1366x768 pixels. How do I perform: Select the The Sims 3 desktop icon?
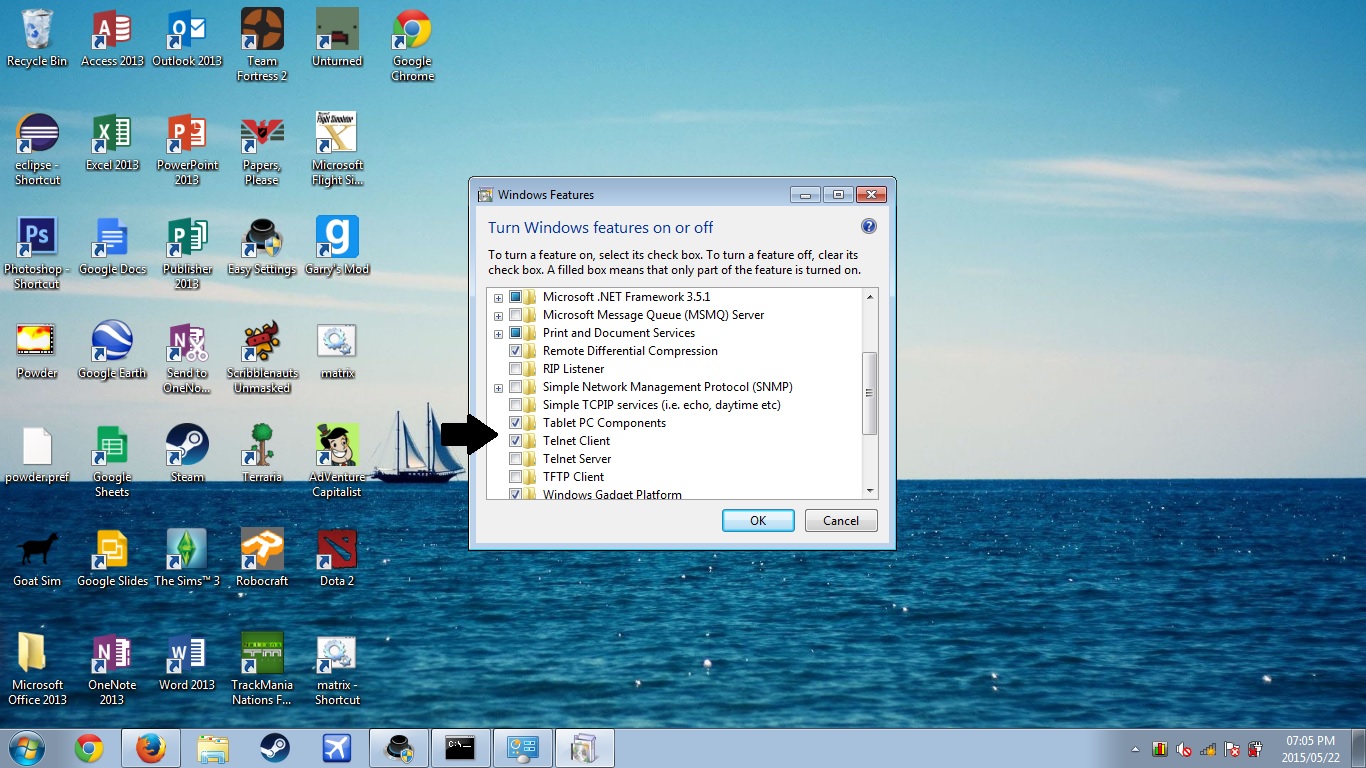point(187,558)
